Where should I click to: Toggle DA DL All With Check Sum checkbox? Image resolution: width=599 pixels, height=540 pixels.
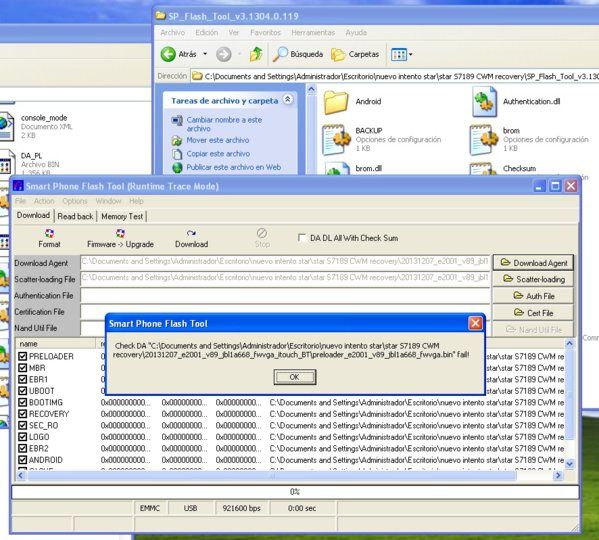point(302,238)
